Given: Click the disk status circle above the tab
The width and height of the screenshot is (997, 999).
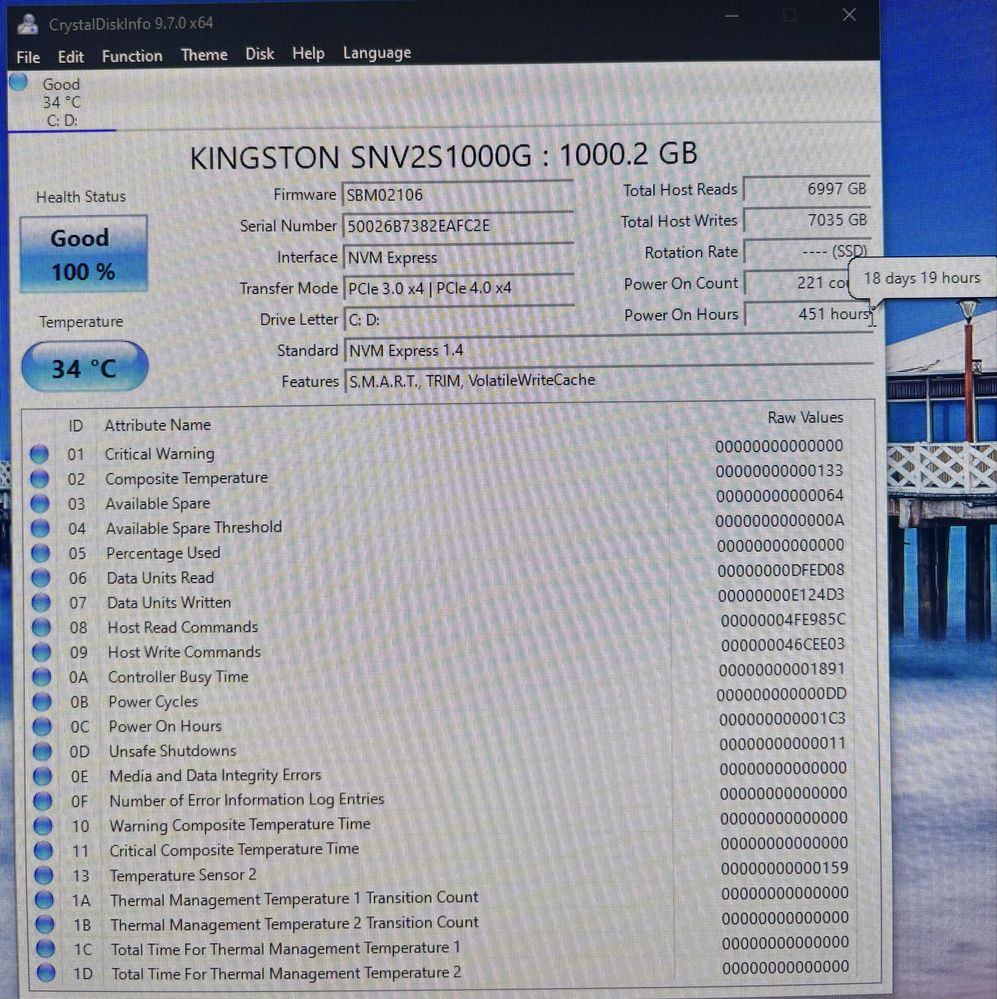Looking at the screenshot, I should 18,82.
